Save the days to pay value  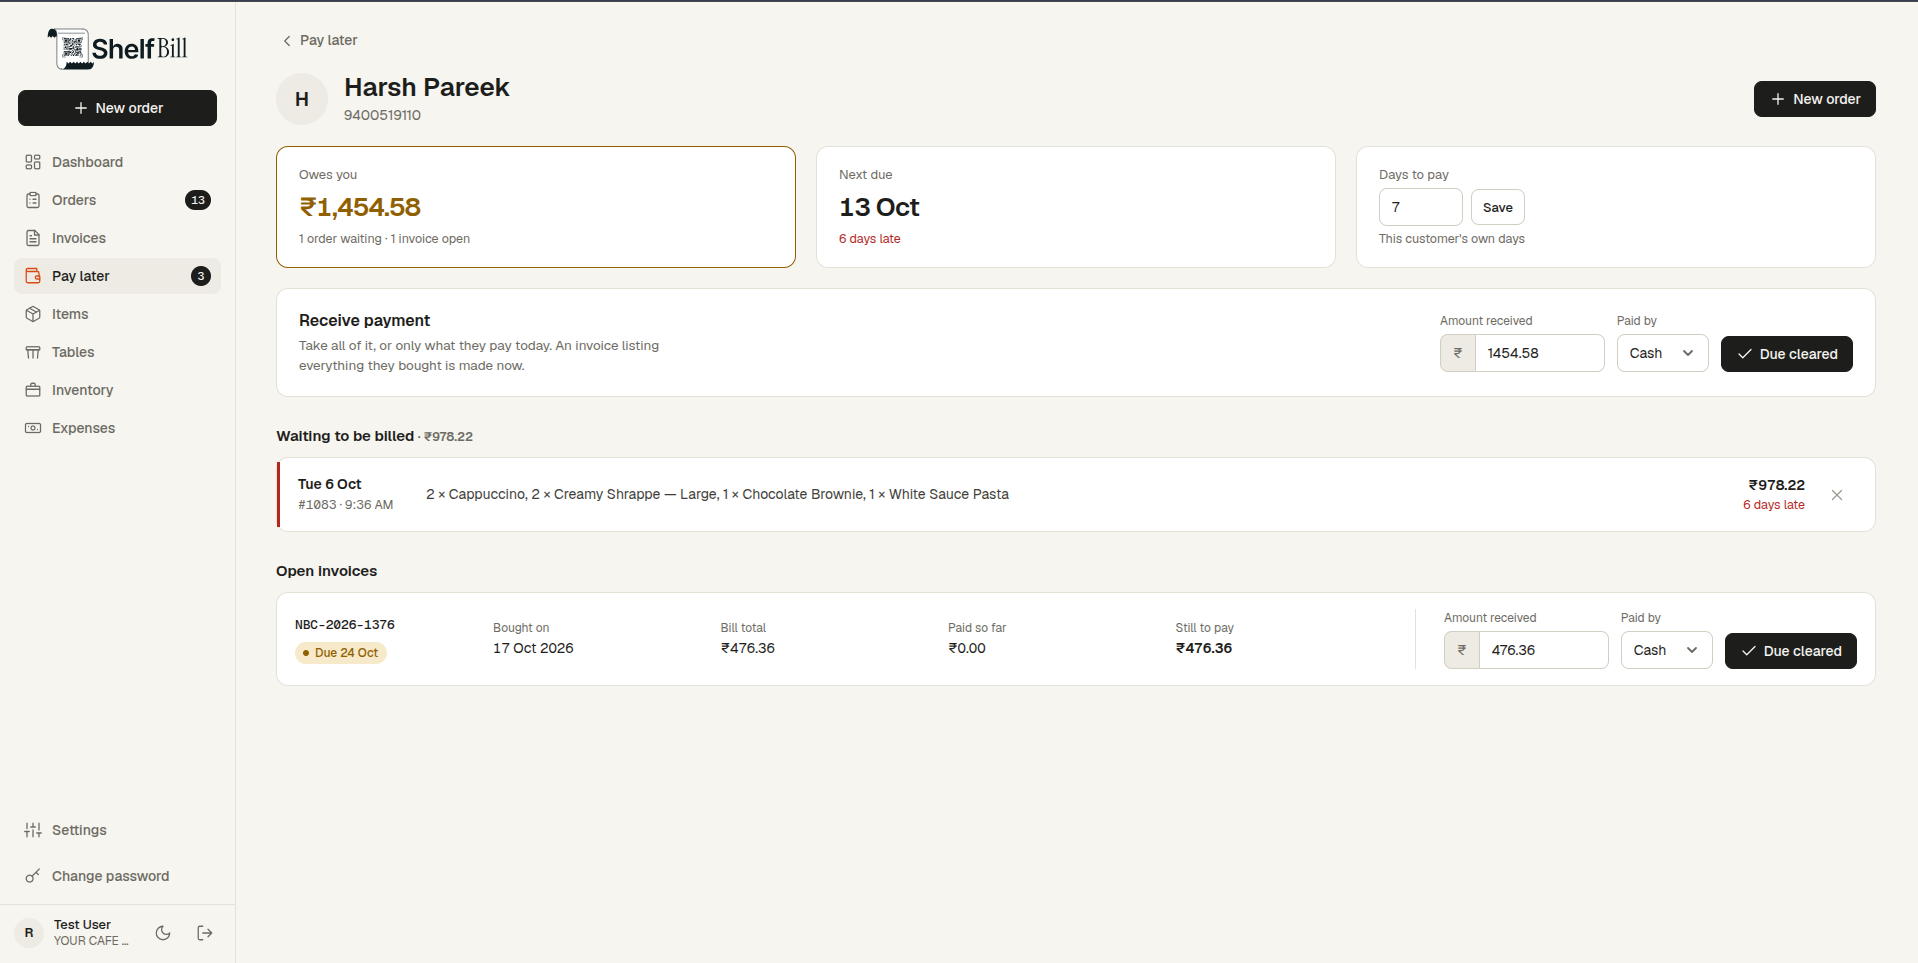coord(1497,207)
